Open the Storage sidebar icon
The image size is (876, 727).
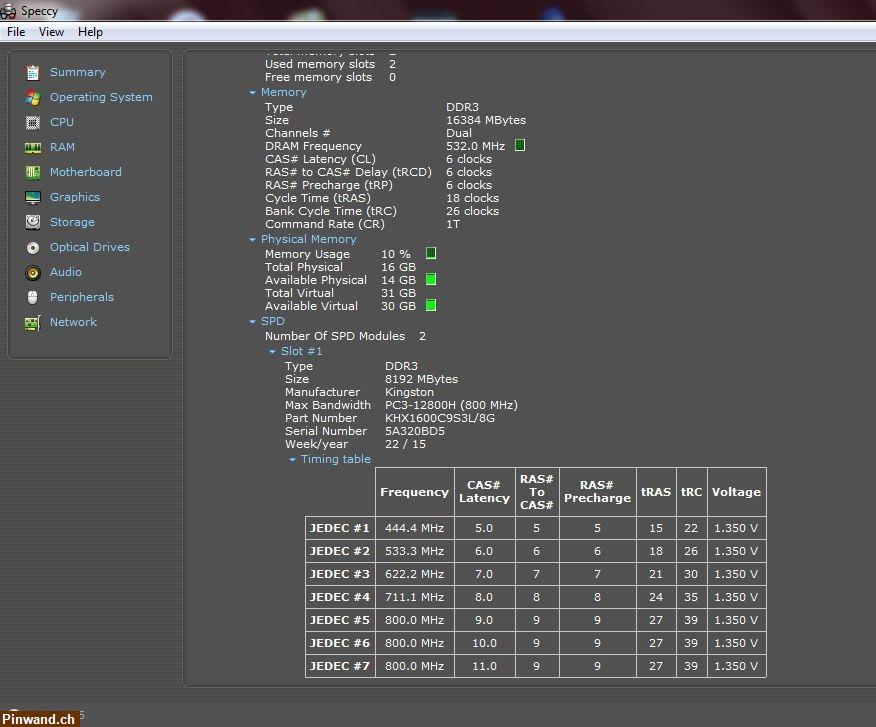(x=33, y=222)
